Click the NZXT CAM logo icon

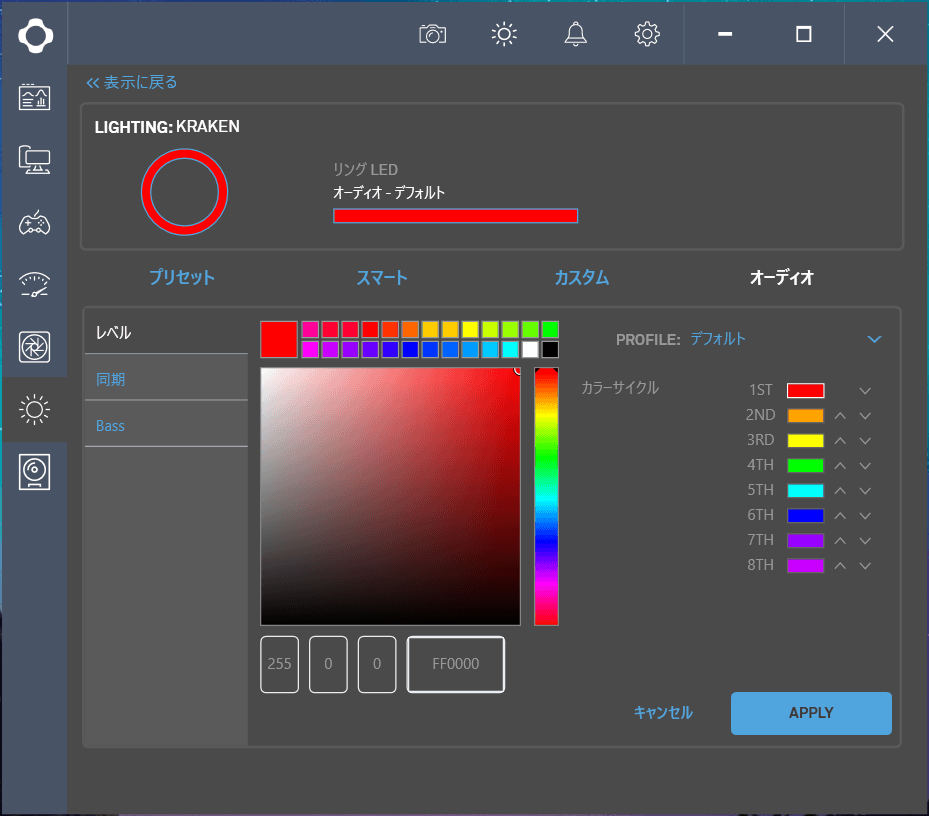pos(35,36)
